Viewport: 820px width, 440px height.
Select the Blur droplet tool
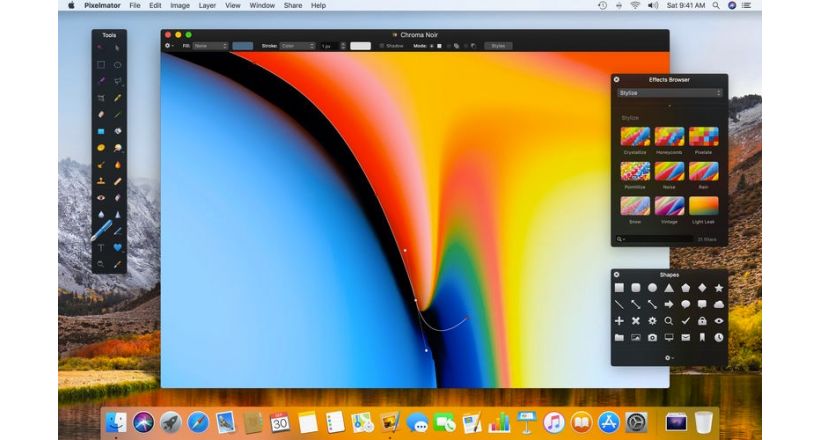tap(101, 215)
